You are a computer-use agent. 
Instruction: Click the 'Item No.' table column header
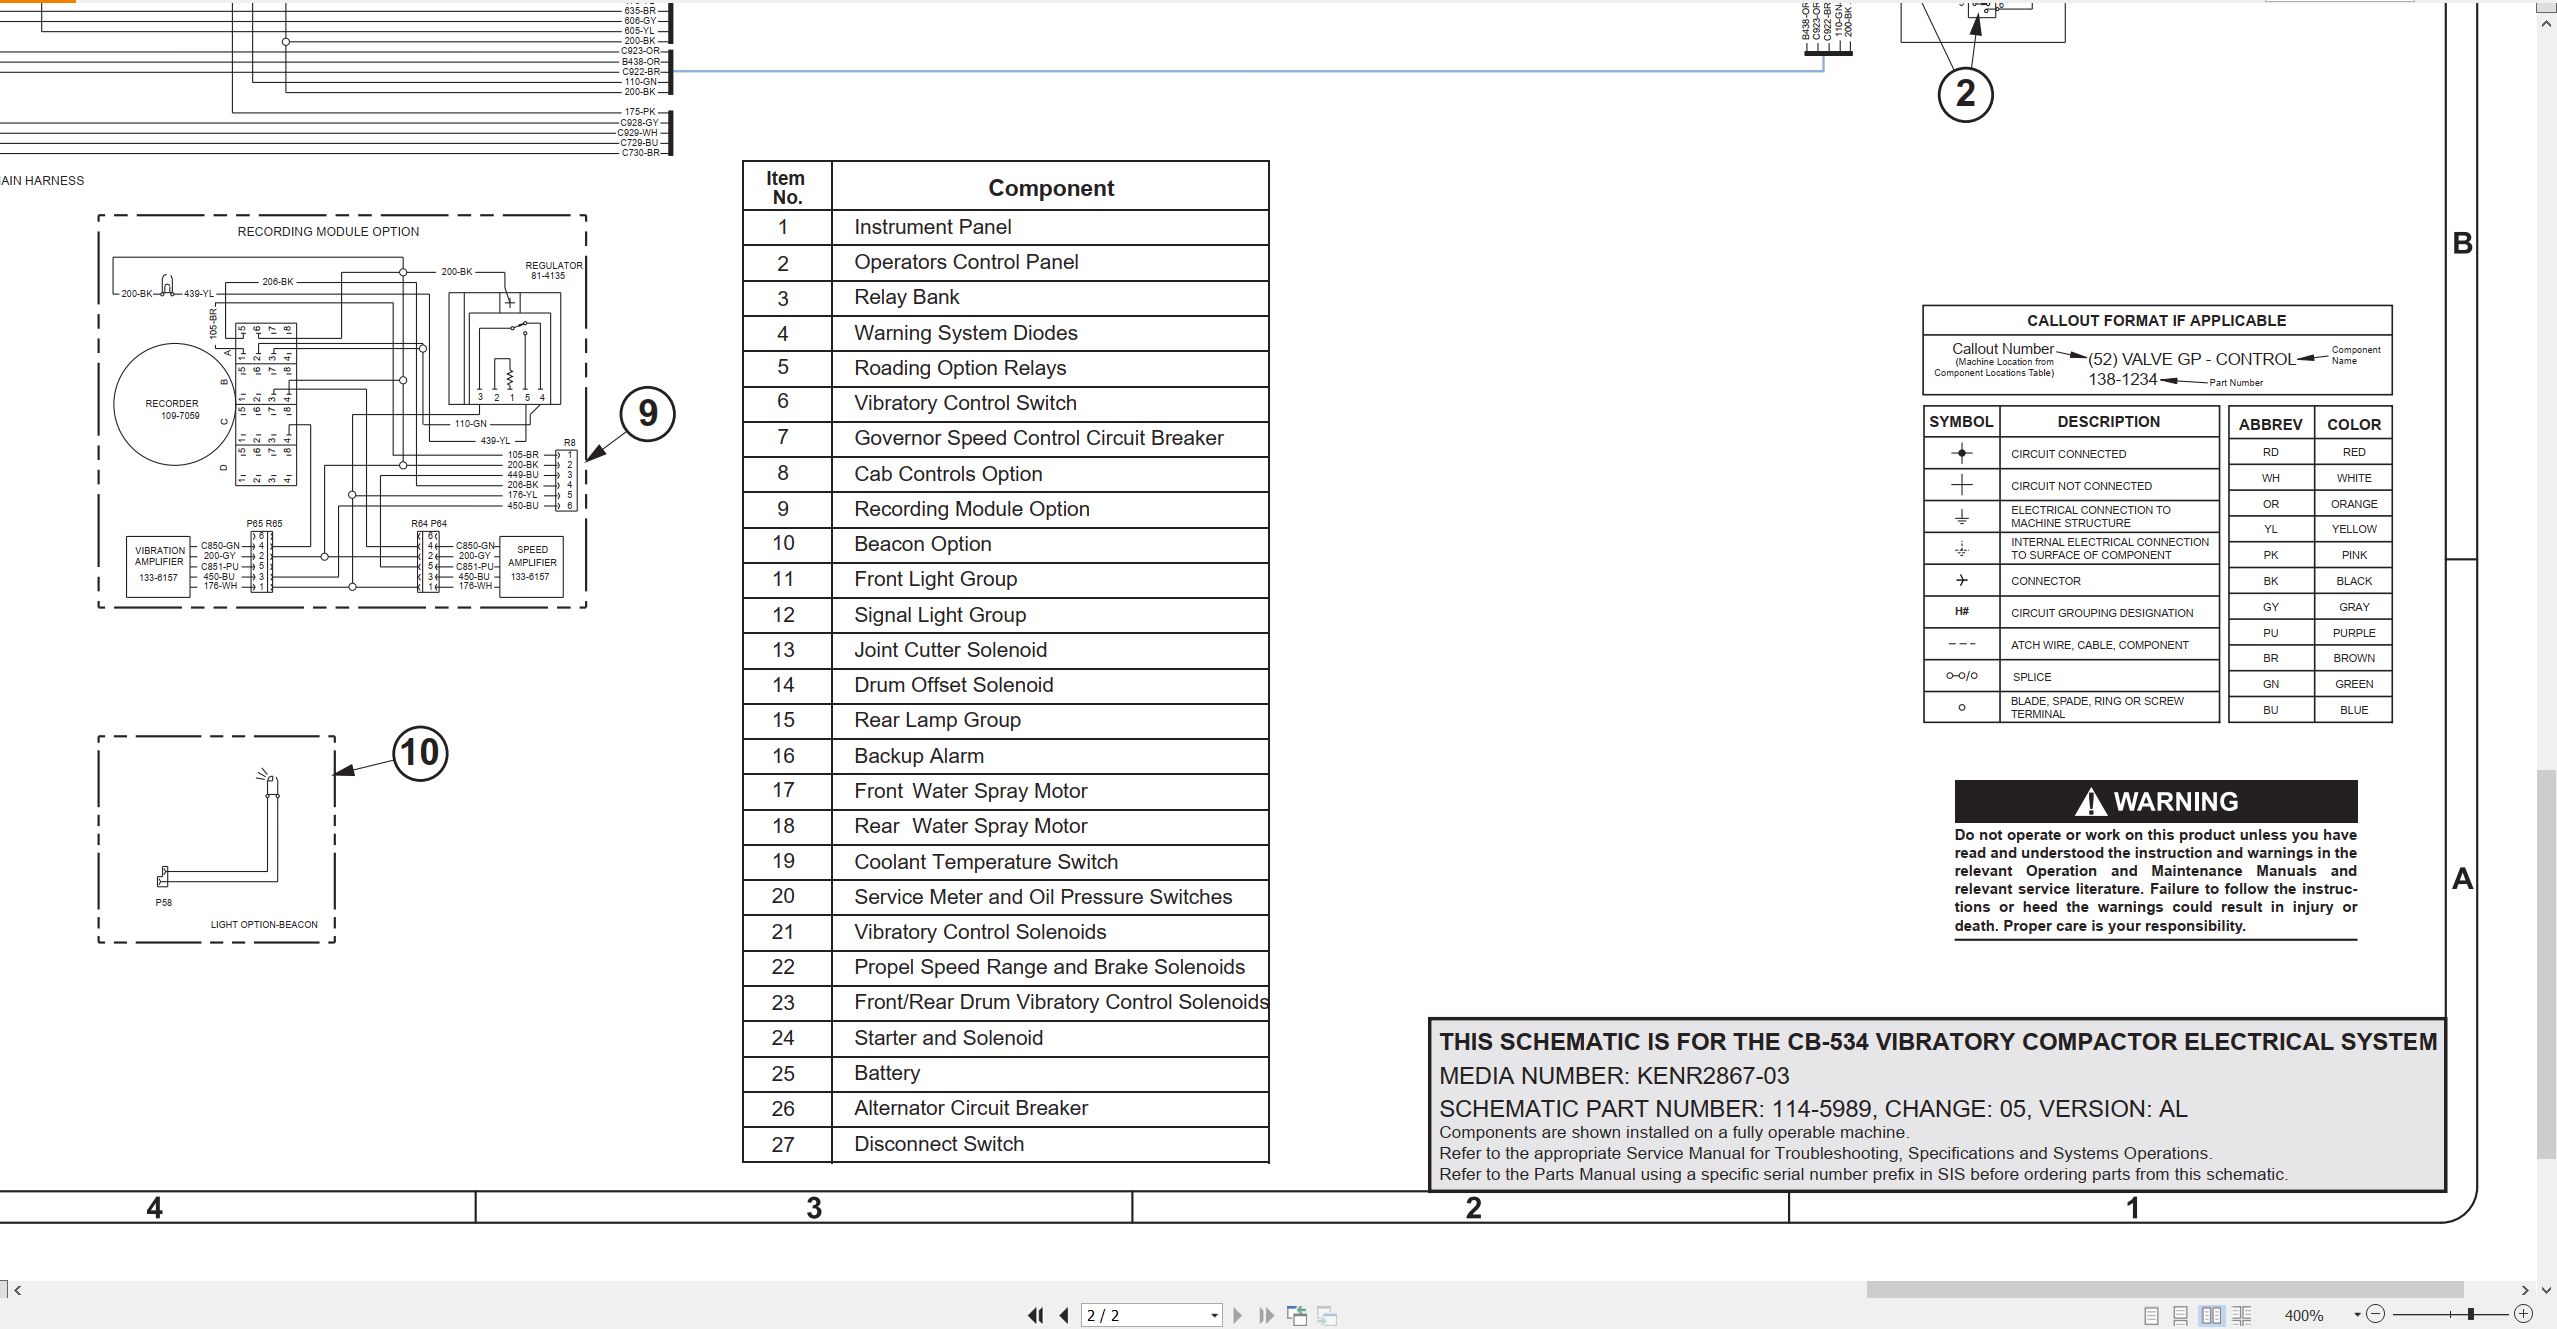786,187
